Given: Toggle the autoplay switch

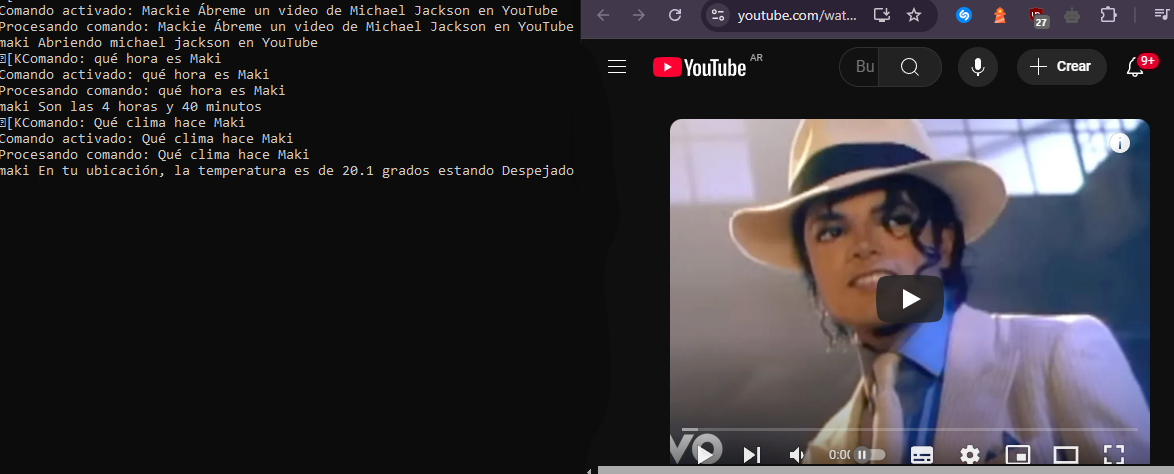Looking at the screenshot, I should click(x=869, y=455).
